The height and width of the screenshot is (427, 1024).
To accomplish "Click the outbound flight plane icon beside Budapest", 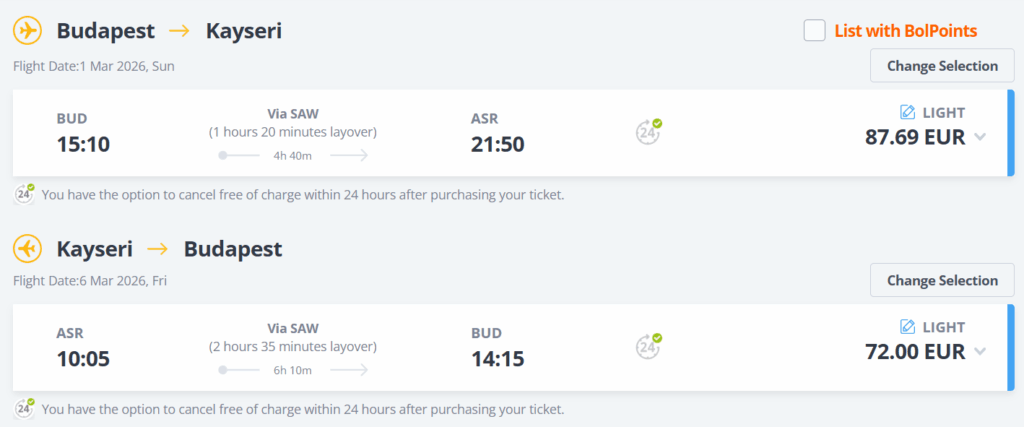I will [27, 31].
